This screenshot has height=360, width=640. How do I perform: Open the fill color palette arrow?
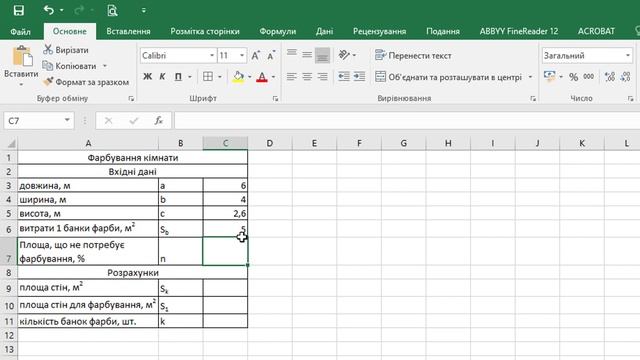(249, 77)
